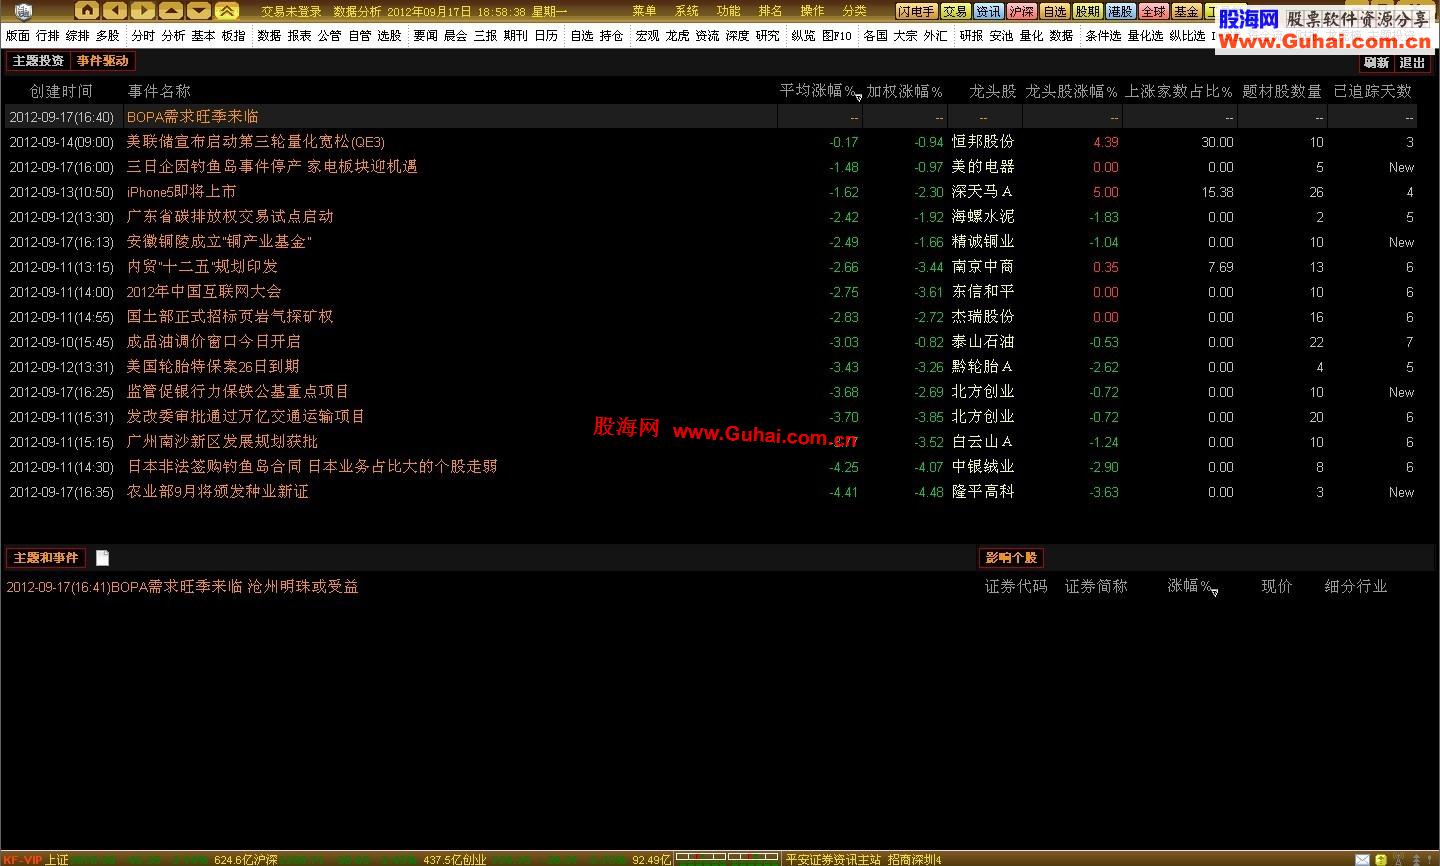The width and height of the screenshot is (1440, 866).
Task: Select the 条件选 toolbar item
Action: click(1103, 36)
